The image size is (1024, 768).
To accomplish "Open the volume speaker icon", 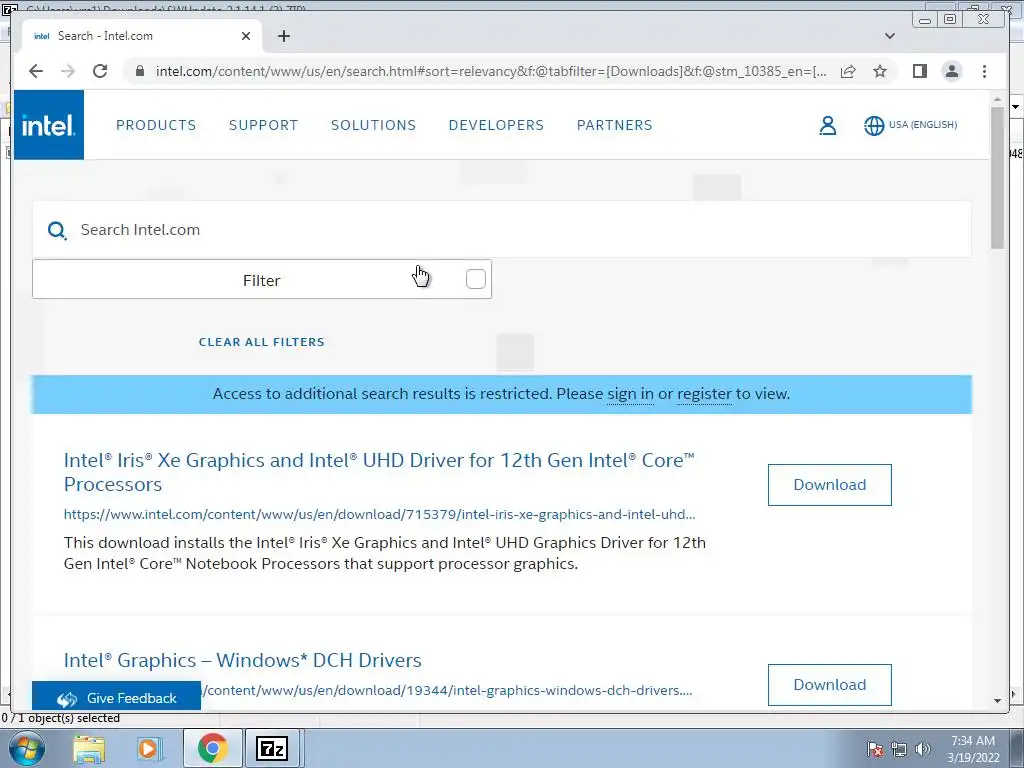I will (922, 749).
